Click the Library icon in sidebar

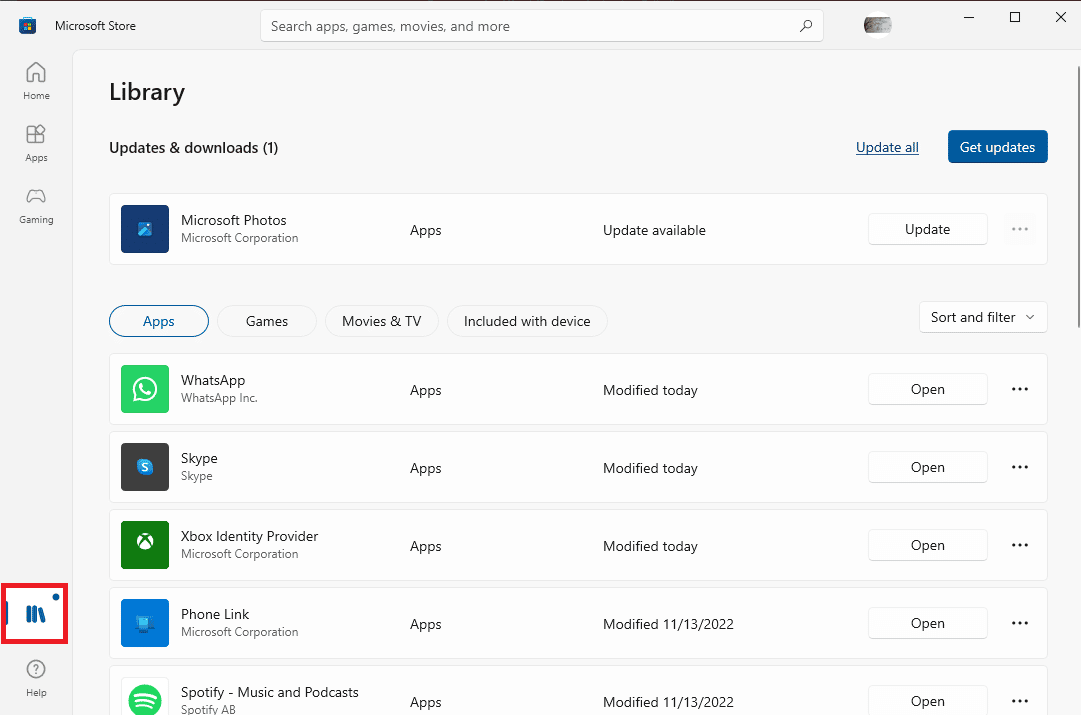point(36,613)
